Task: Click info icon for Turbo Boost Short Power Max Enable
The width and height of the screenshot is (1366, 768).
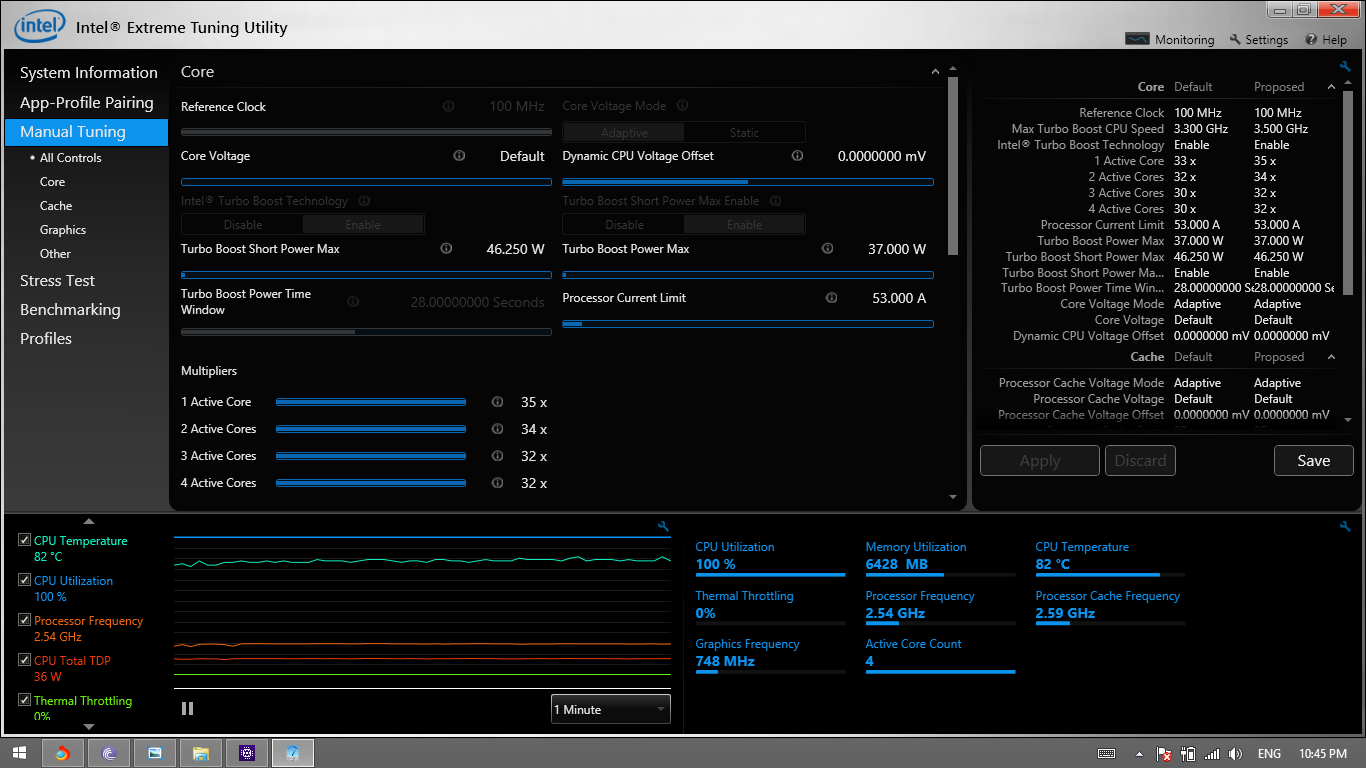Action: (776, 201)
